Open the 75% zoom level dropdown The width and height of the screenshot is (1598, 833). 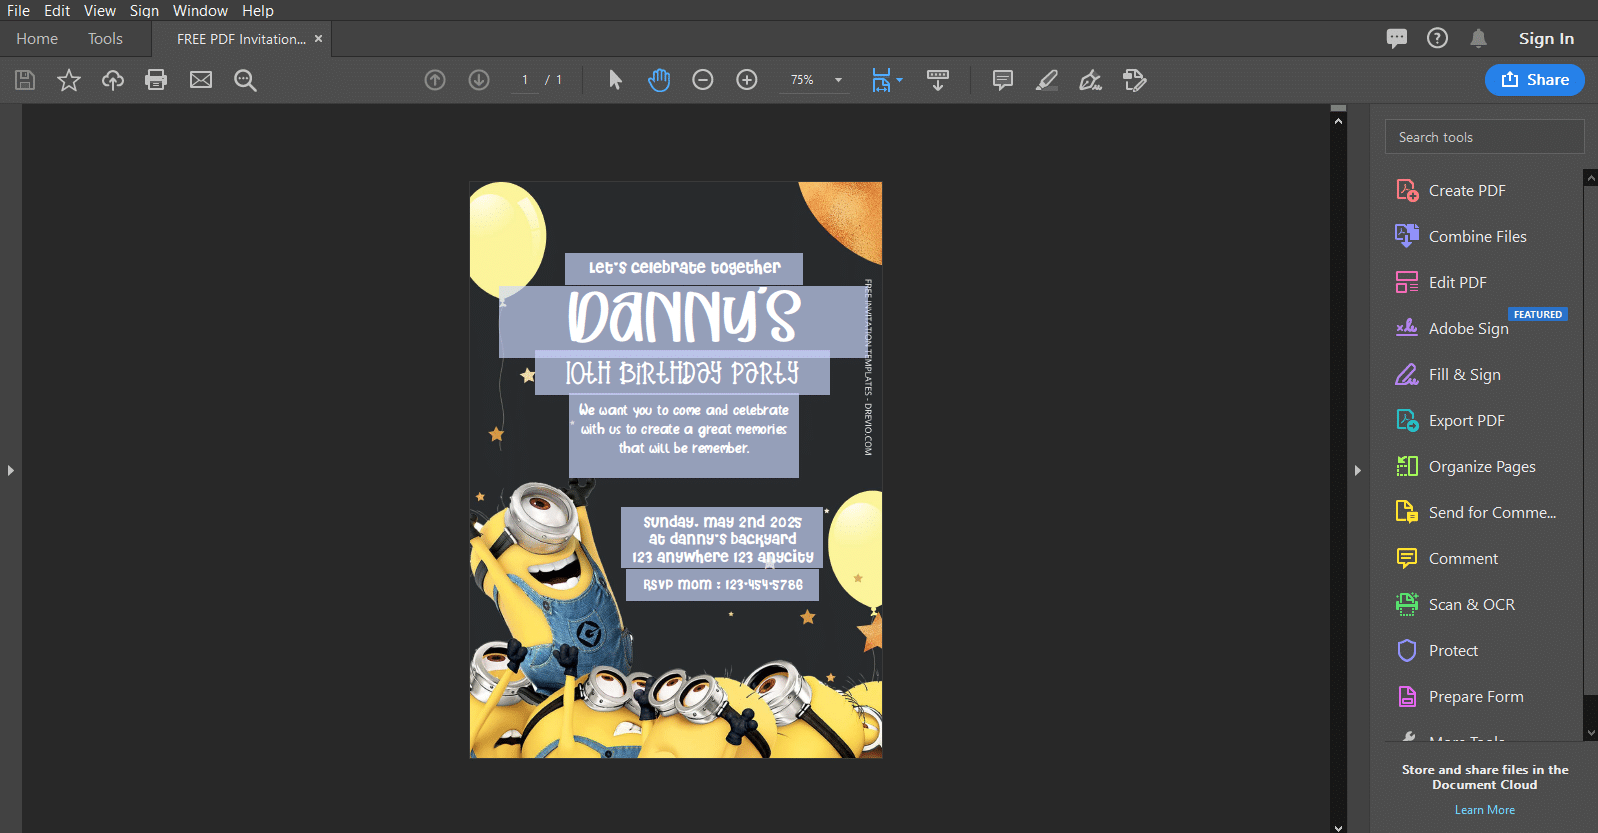816,80
